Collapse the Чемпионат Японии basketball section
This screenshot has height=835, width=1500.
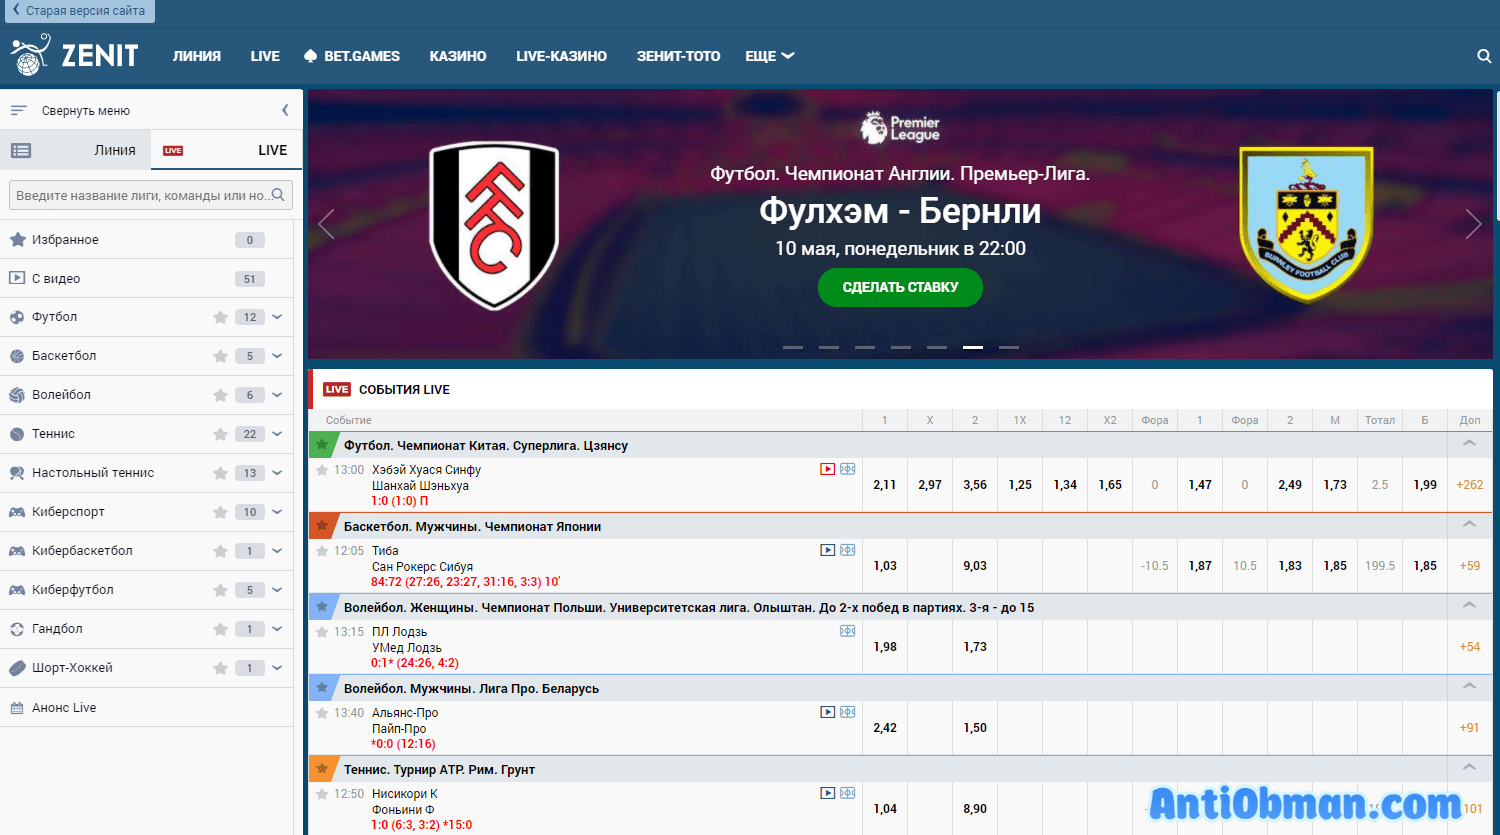click(1469, 524)
